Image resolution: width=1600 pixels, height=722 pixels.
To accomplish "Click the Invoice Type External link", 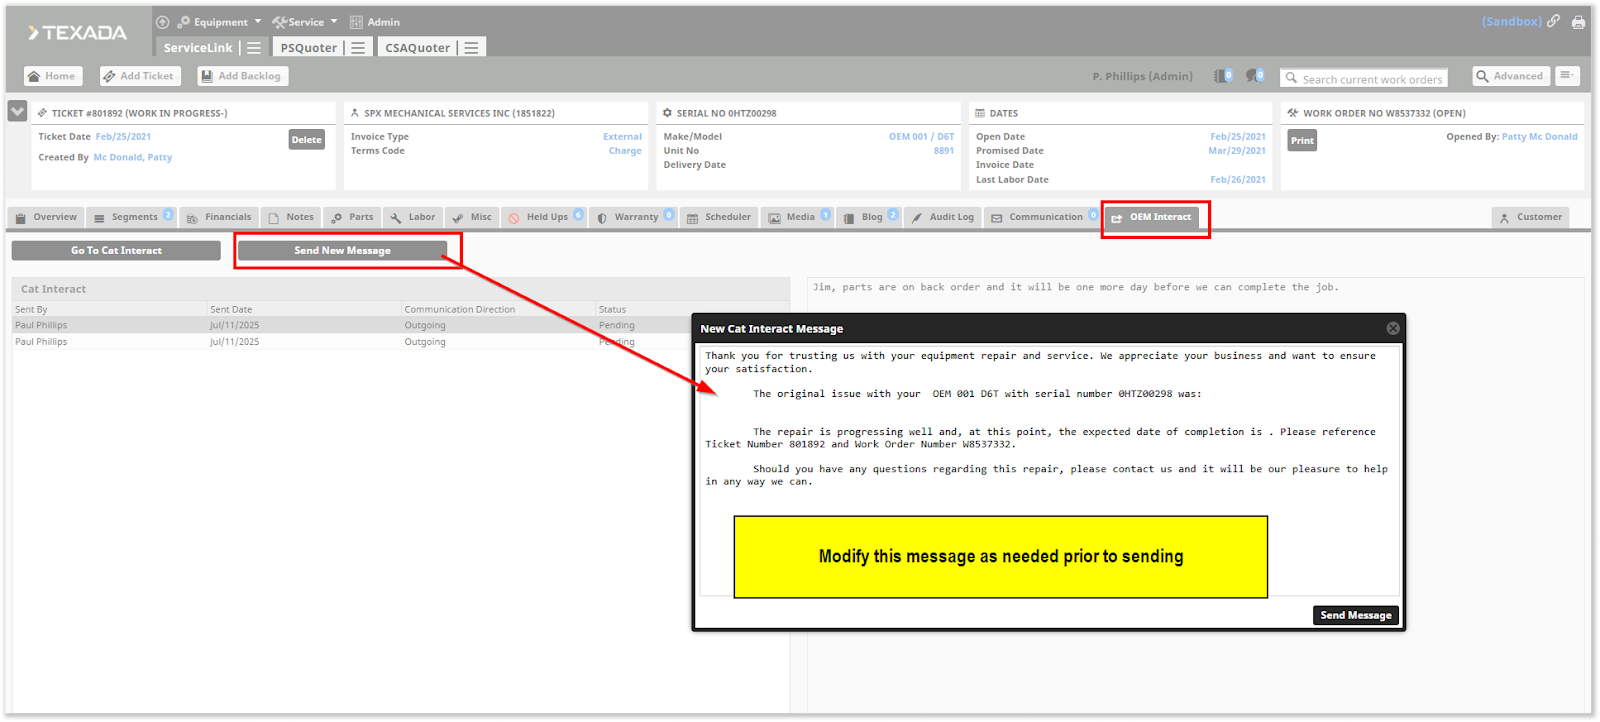I will 622,137.
